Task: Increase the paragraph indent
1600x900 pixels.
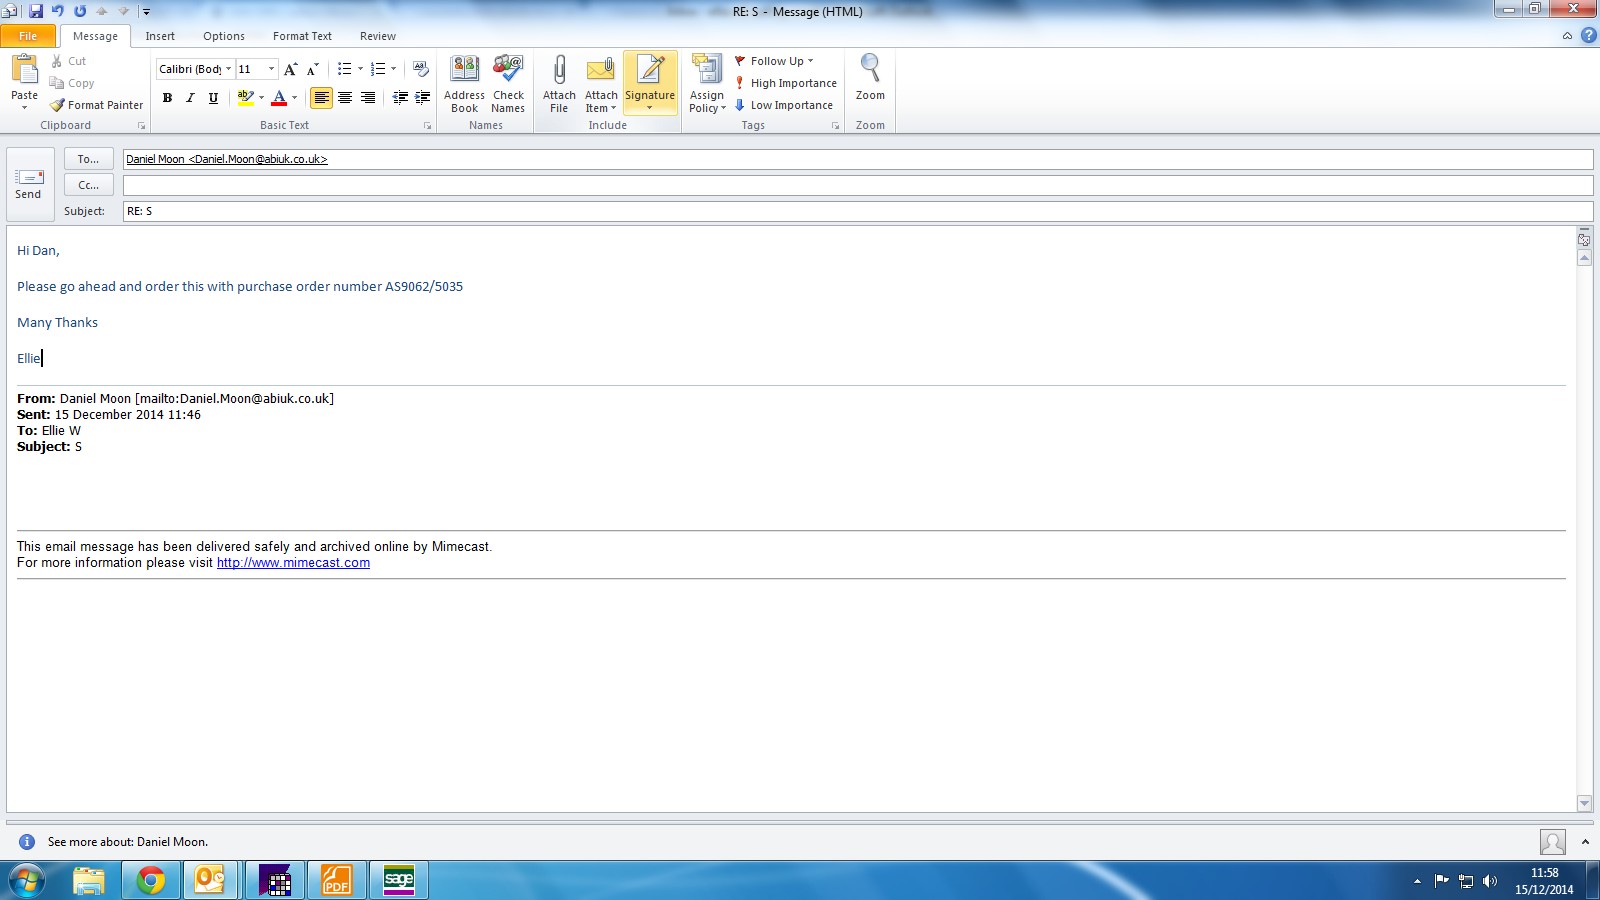Action: pyautogui.click(x=422, y=98)
